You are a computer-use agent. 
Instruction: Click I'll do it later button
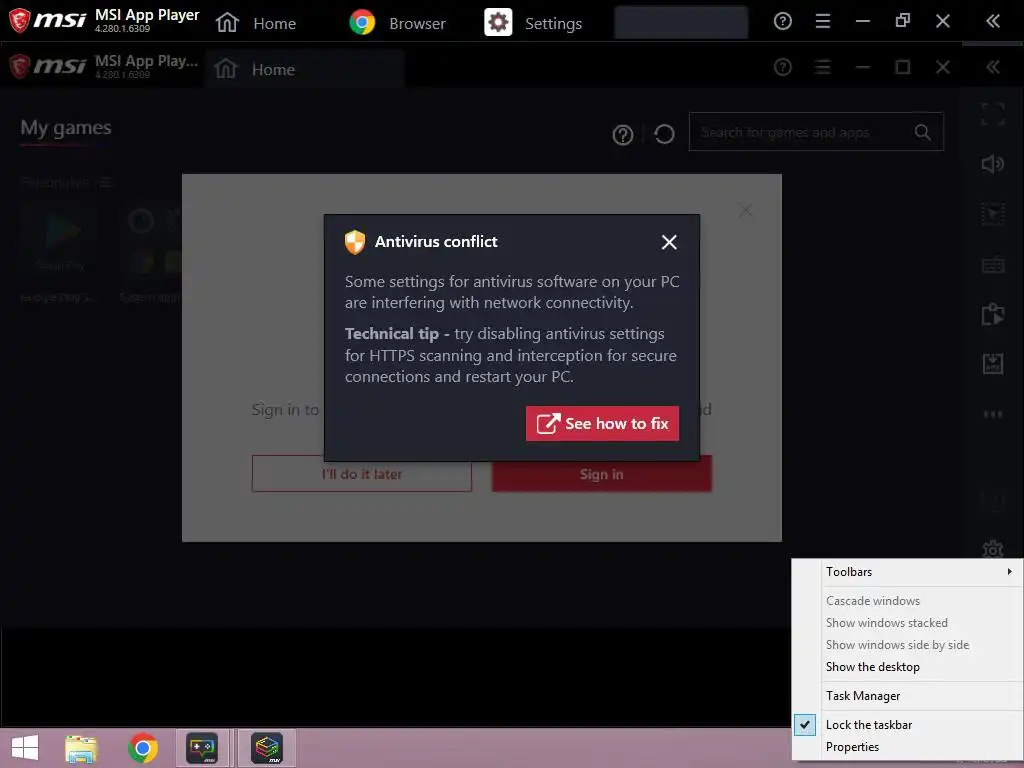[x=362, y=473]
